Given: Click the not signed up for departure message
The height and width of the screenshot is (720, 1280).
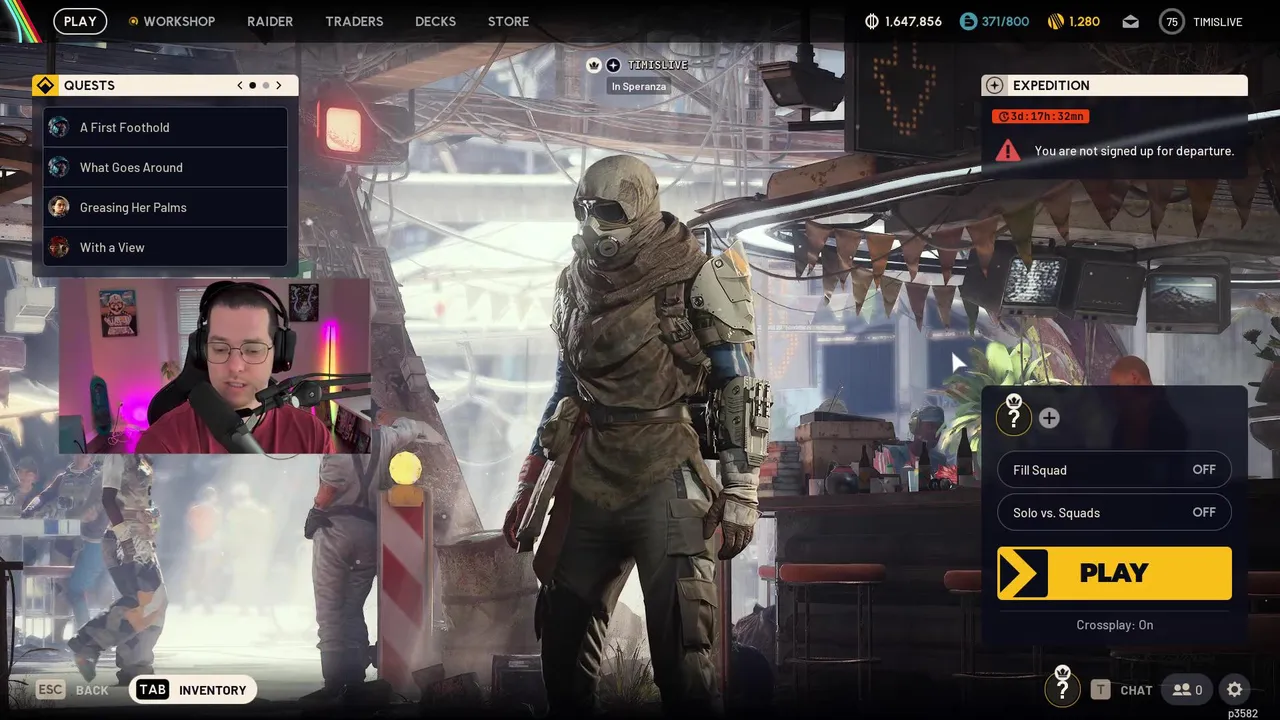Looking at the screenshot, I should (x=1134, y=151).
